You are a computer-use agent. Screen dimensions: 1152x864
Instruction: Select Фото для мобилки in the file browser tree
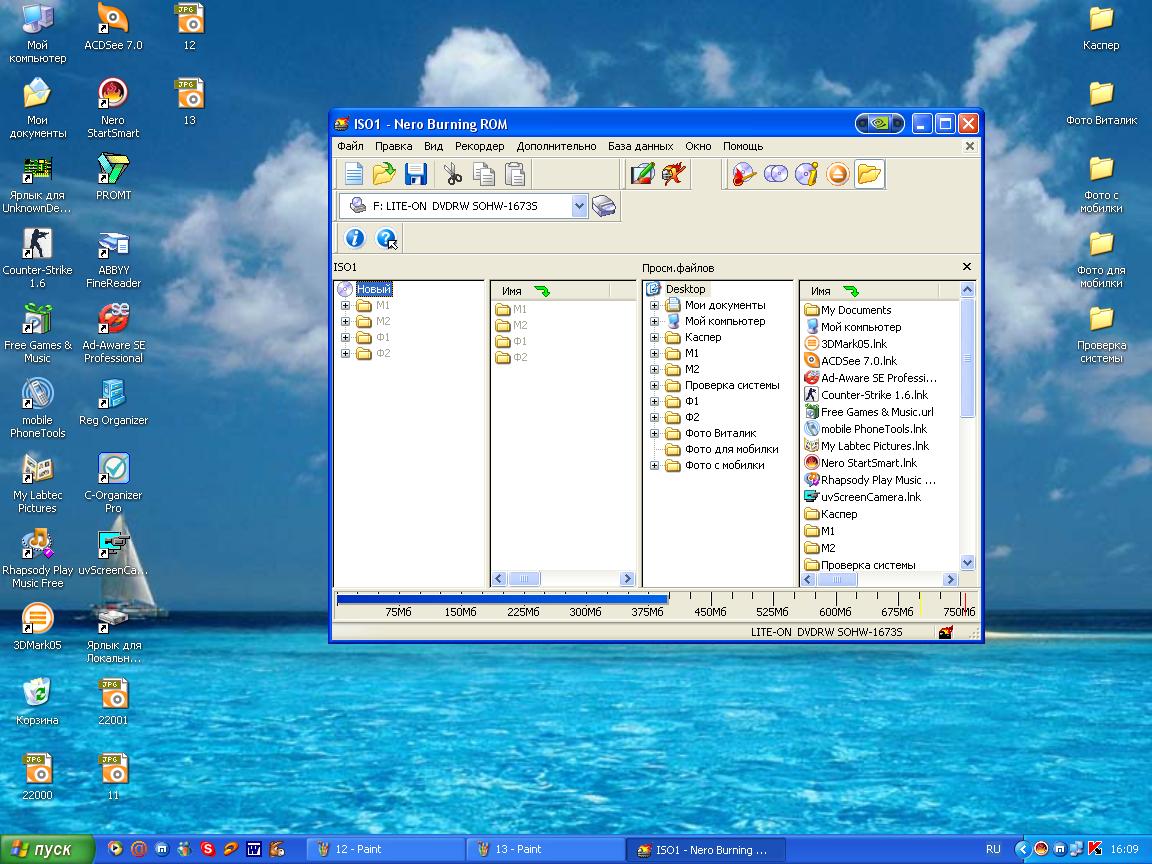point(731,450)
